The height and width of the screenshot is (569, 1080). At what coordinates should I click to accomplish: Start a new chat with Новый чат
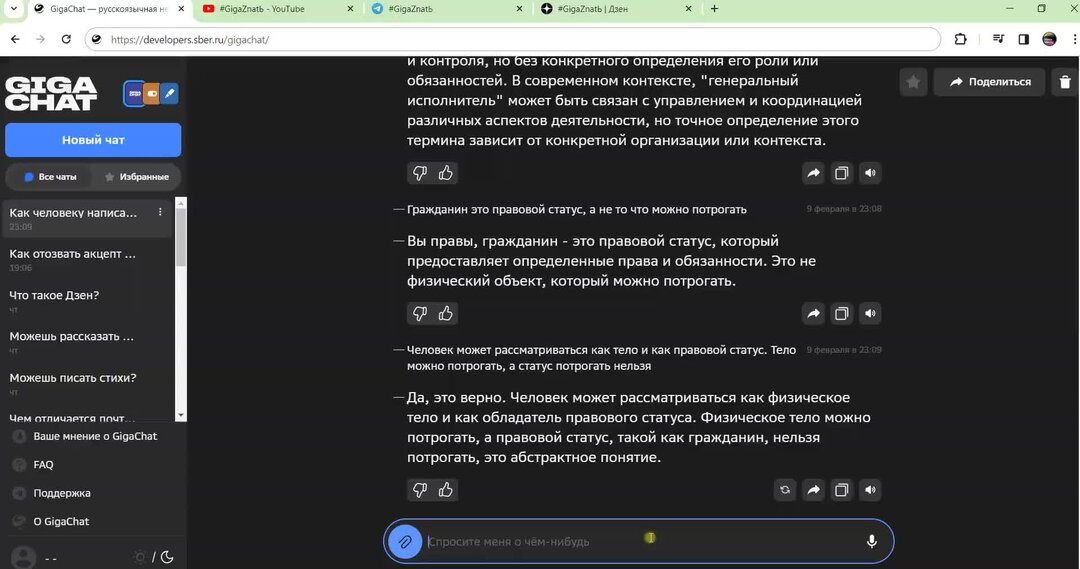[93, 140]
